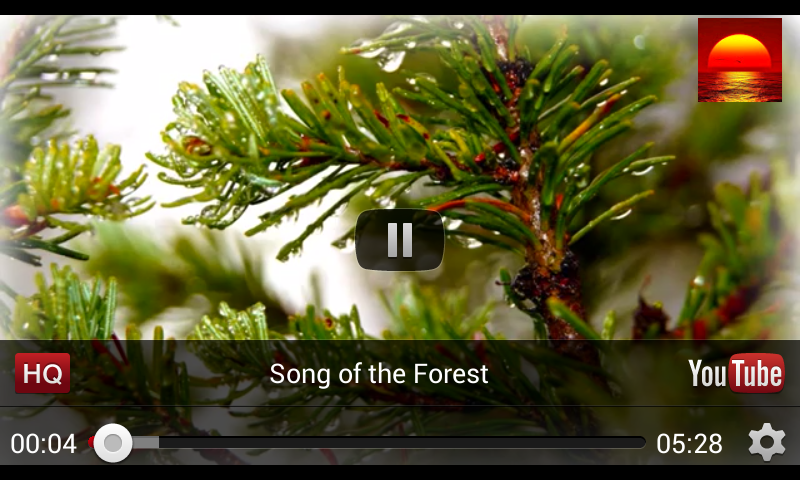Open the settings gear icon
The height and width of the screenshot is (480, 800).
point(767,442)
